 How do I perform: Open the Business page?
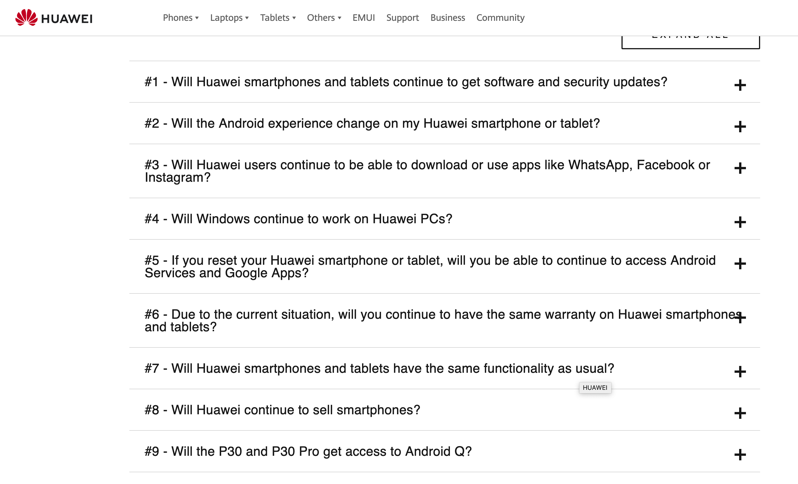click(x=447, y=18)
